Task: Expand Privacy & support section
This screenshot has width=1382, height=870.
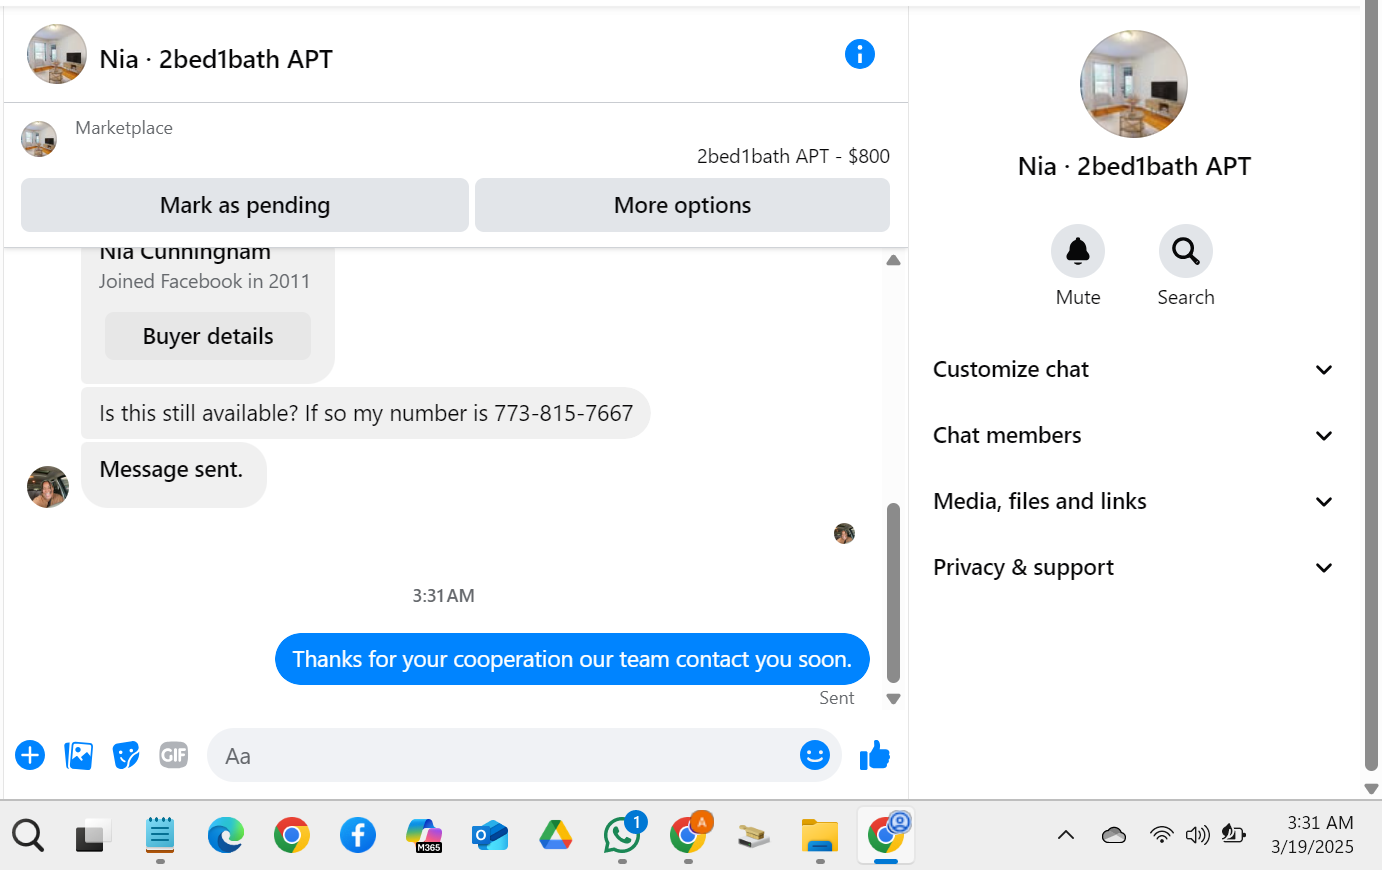Action: coord(1134,568)
